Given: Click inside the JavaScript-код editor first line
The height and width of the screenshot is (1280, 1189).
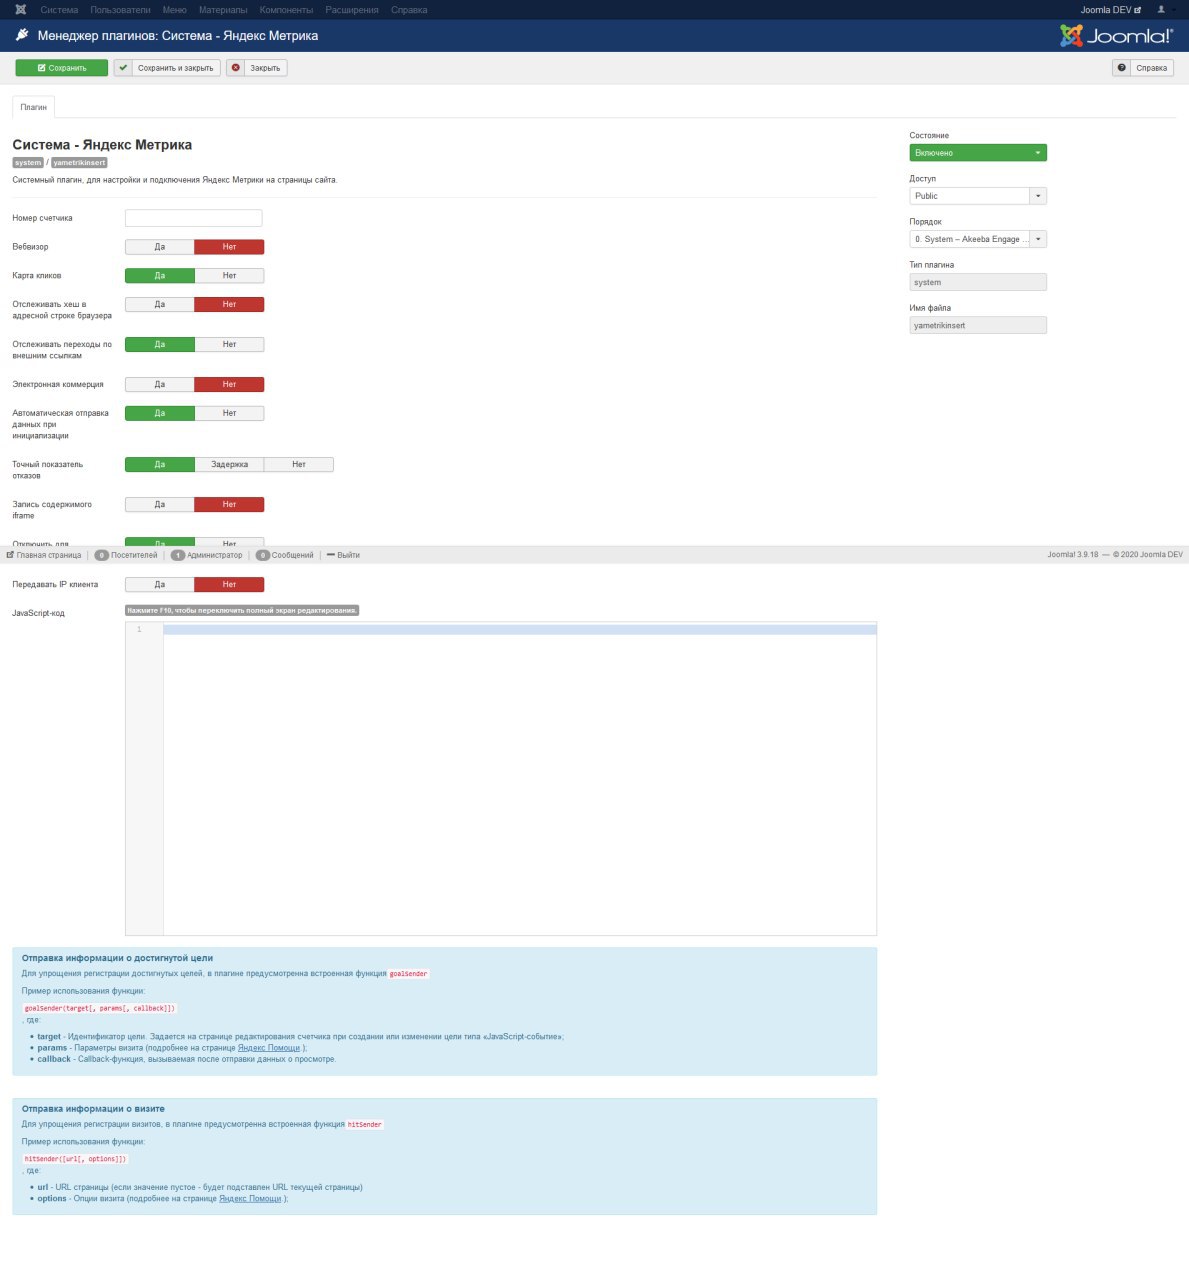Looking at the screenshot, I should click(520, 630).
